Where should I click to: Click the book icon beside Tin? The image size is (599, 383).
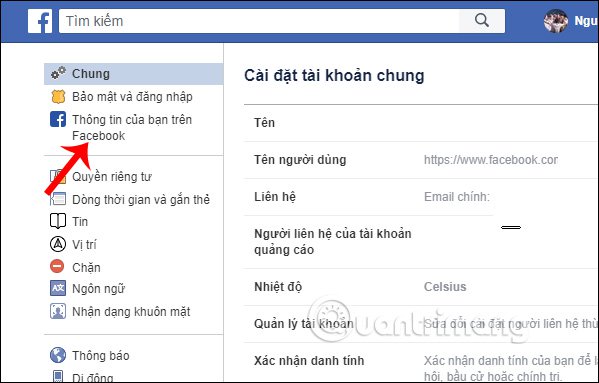[x=58, y=221]
